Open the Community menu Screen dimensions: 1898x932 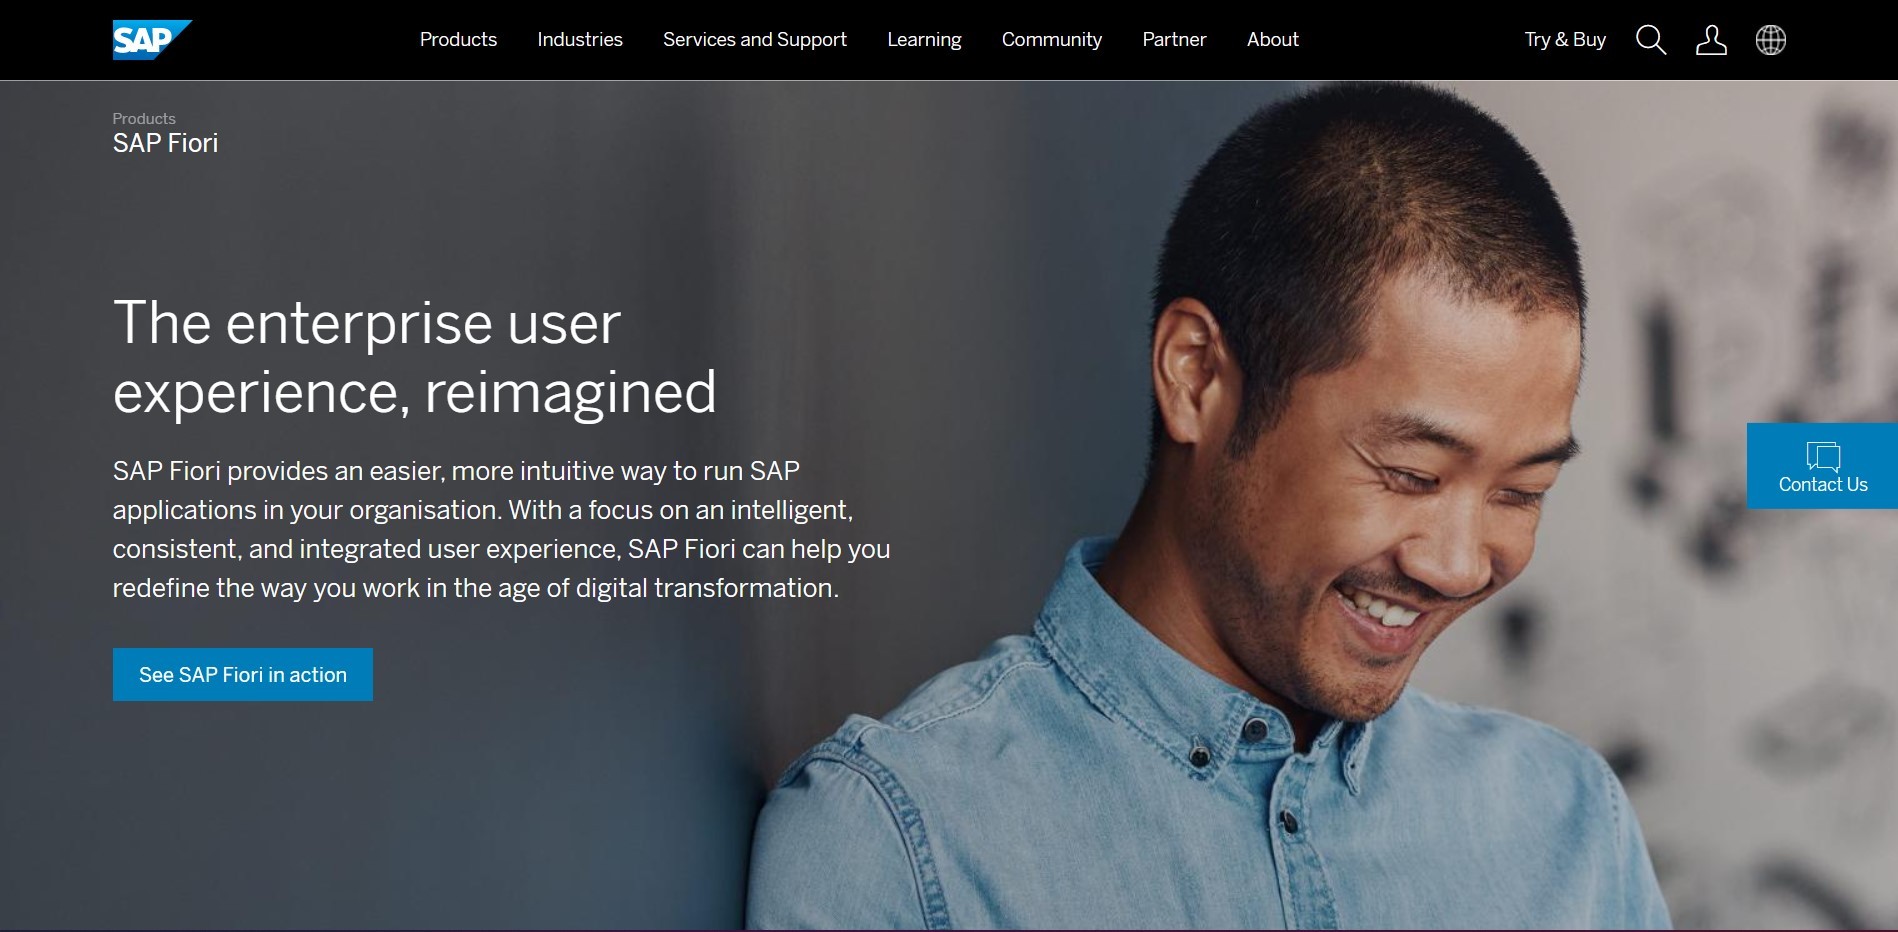pyautogui.click(x=1052, y=40)
